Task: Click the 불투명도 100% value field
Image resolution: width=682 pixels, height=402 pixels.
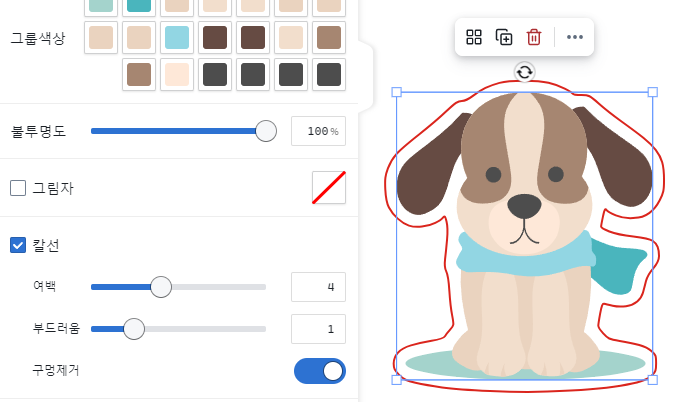Action: [x=317, y=131]
